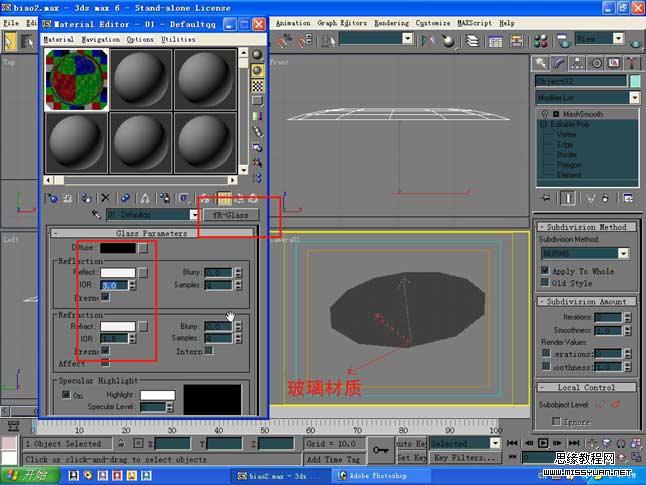Click Select Object arrow tool in toolbar
The height and width of the screenshot is (485, 646).
[10, 41]
